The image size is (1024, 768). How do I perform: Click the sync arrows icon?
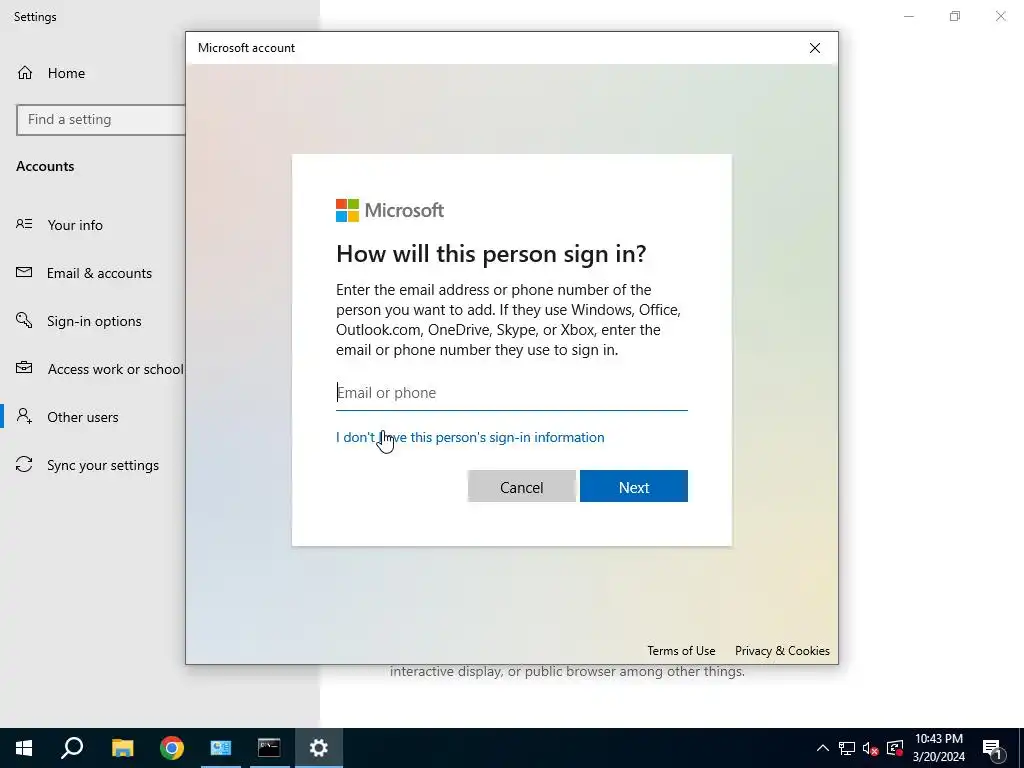[24, 464]
